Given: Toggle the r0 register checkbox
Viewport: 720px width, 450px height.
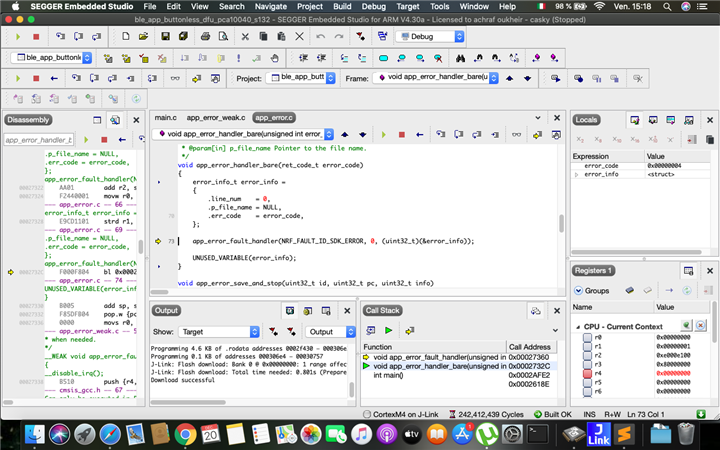Looking at the screenshot, I should point(587,338).
